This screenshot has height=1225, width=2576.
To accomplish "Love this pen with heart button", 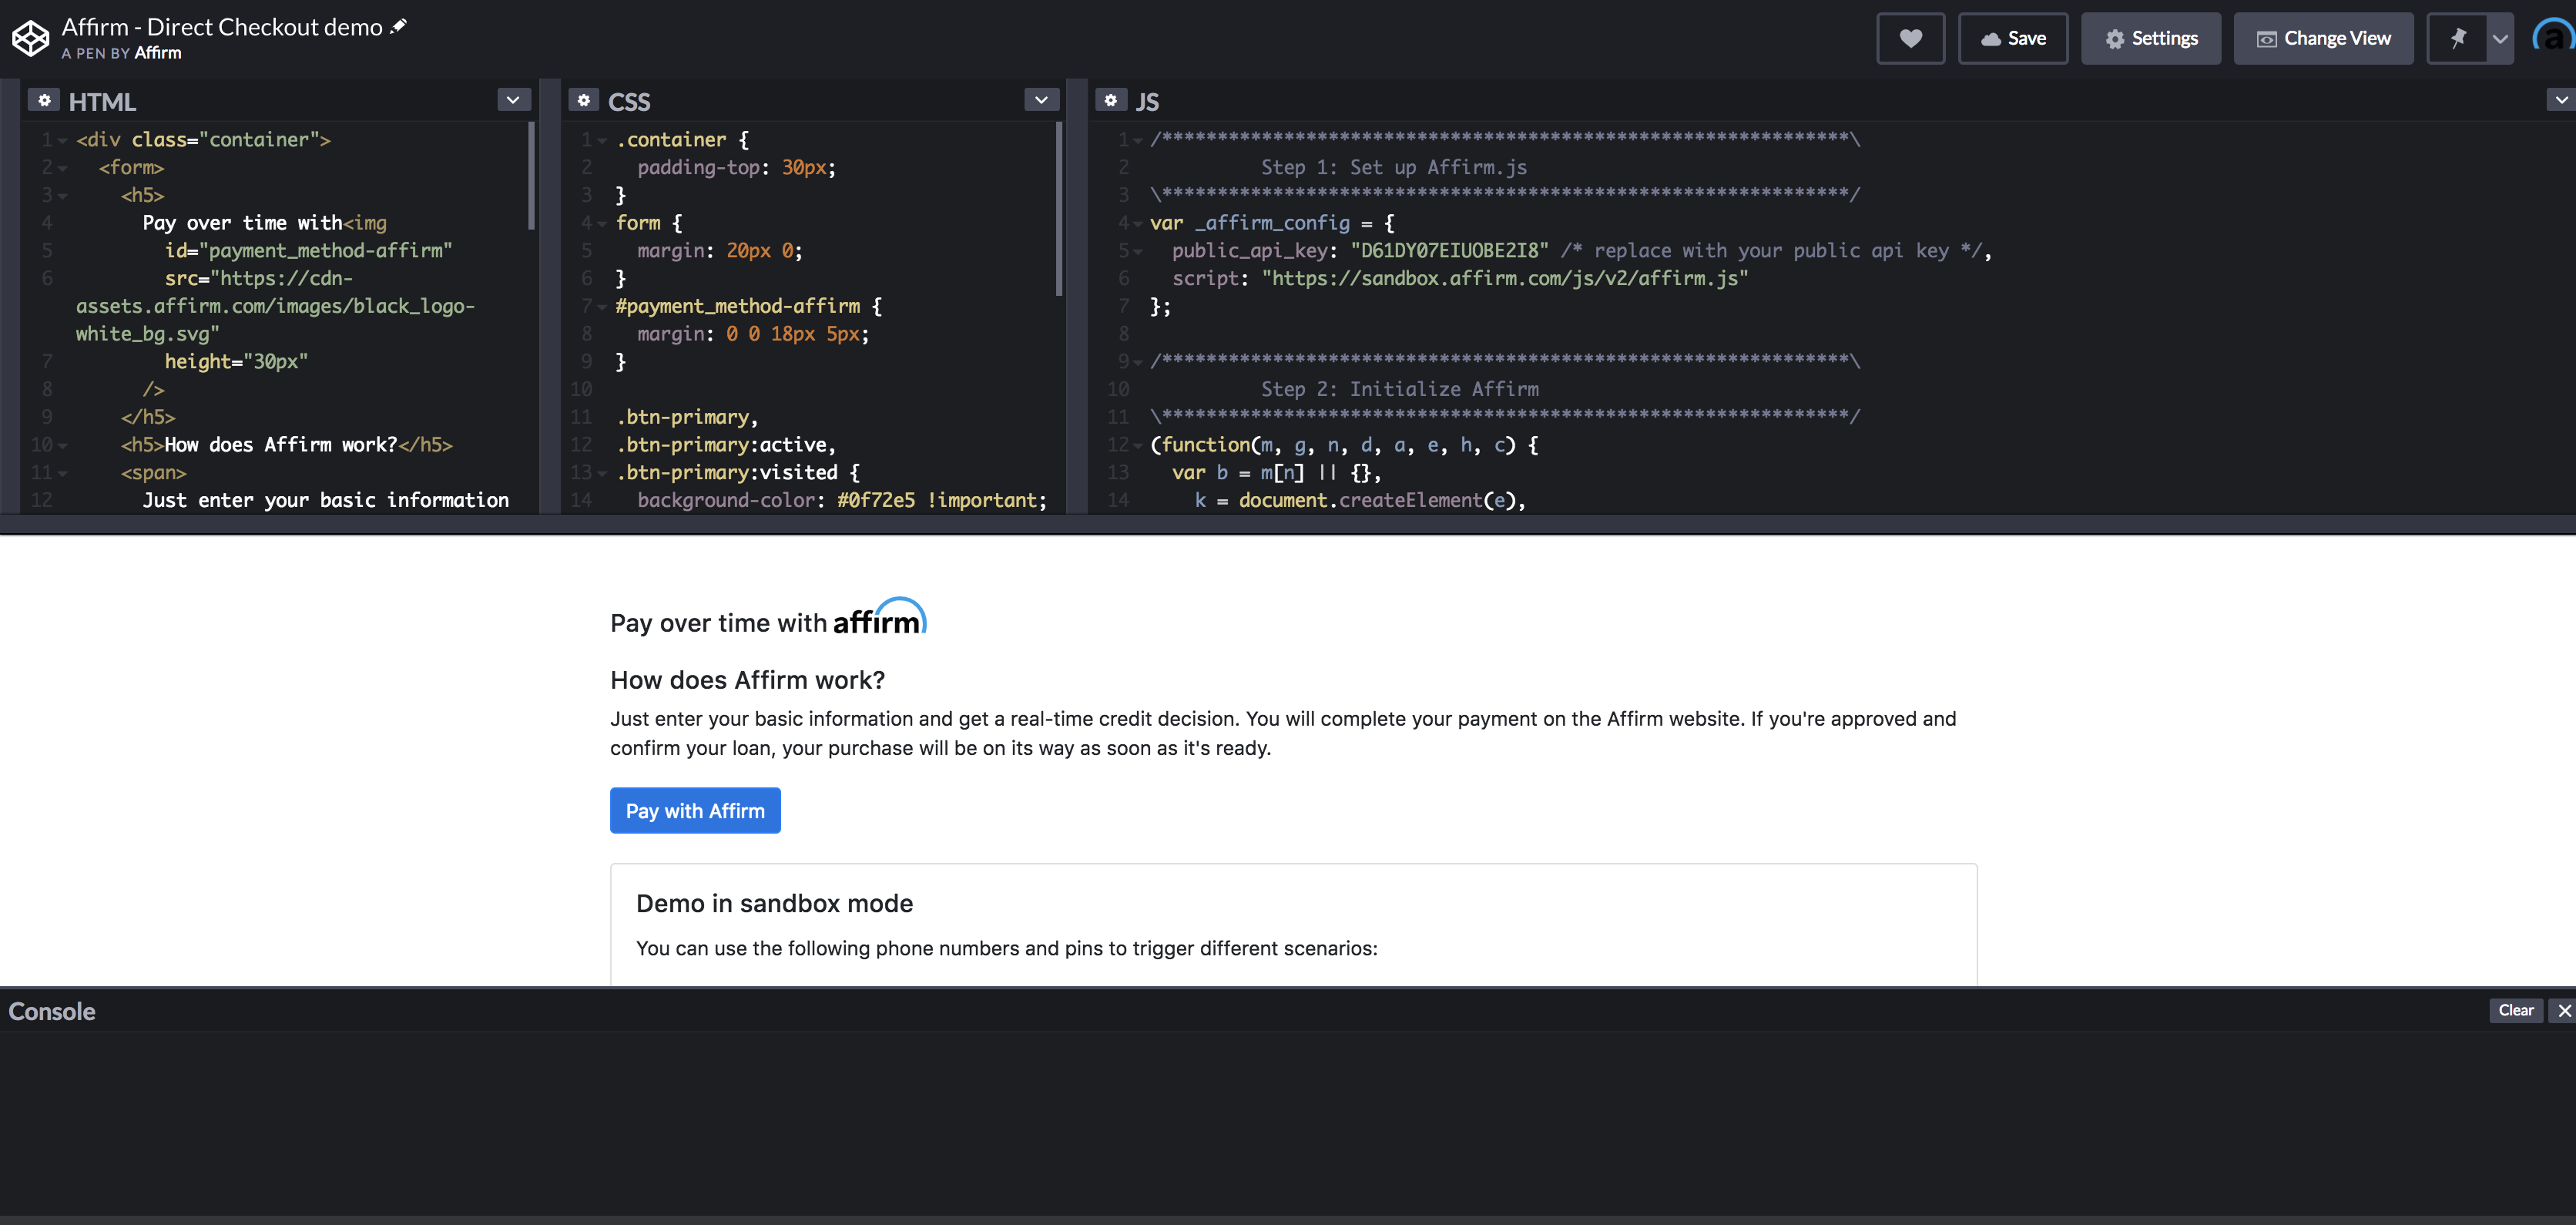I will coord(1910,38).
